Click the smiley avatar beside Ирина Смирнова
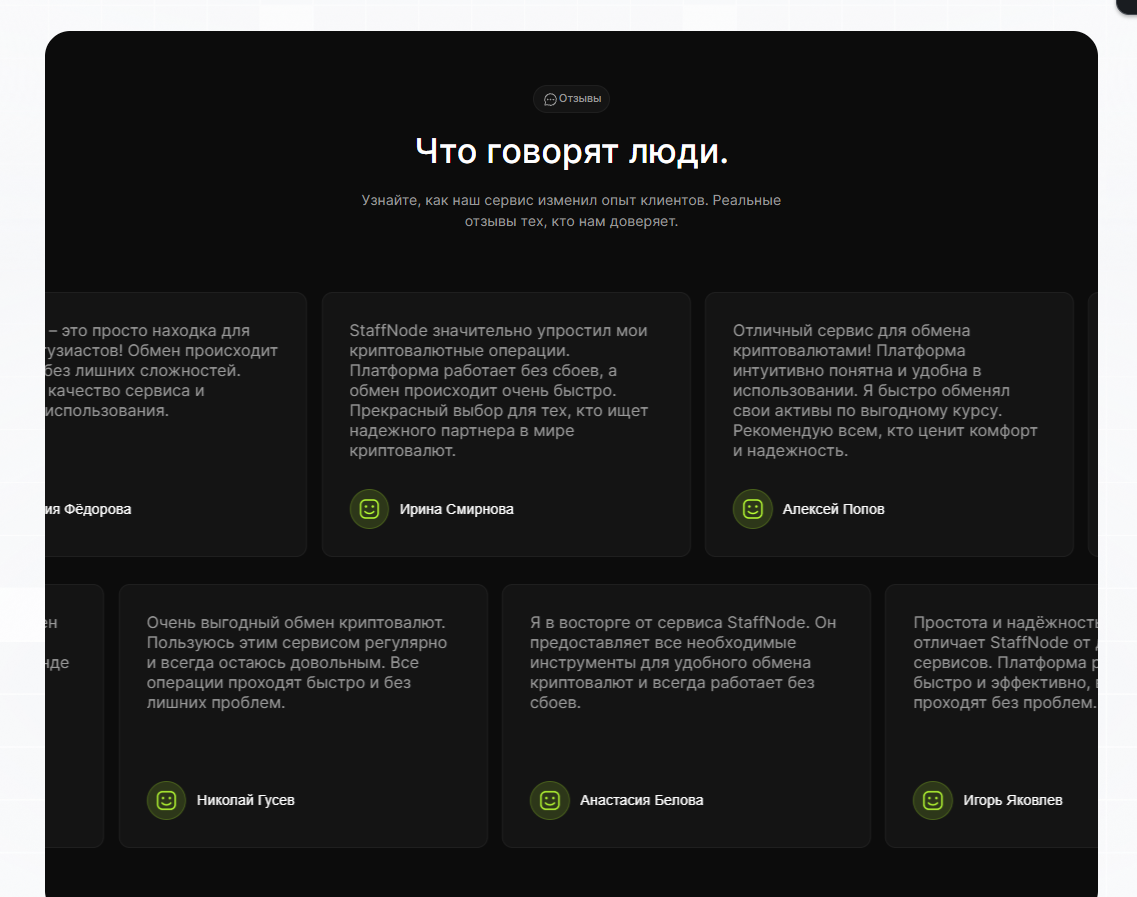1137x897 pixels. point(369,509)
